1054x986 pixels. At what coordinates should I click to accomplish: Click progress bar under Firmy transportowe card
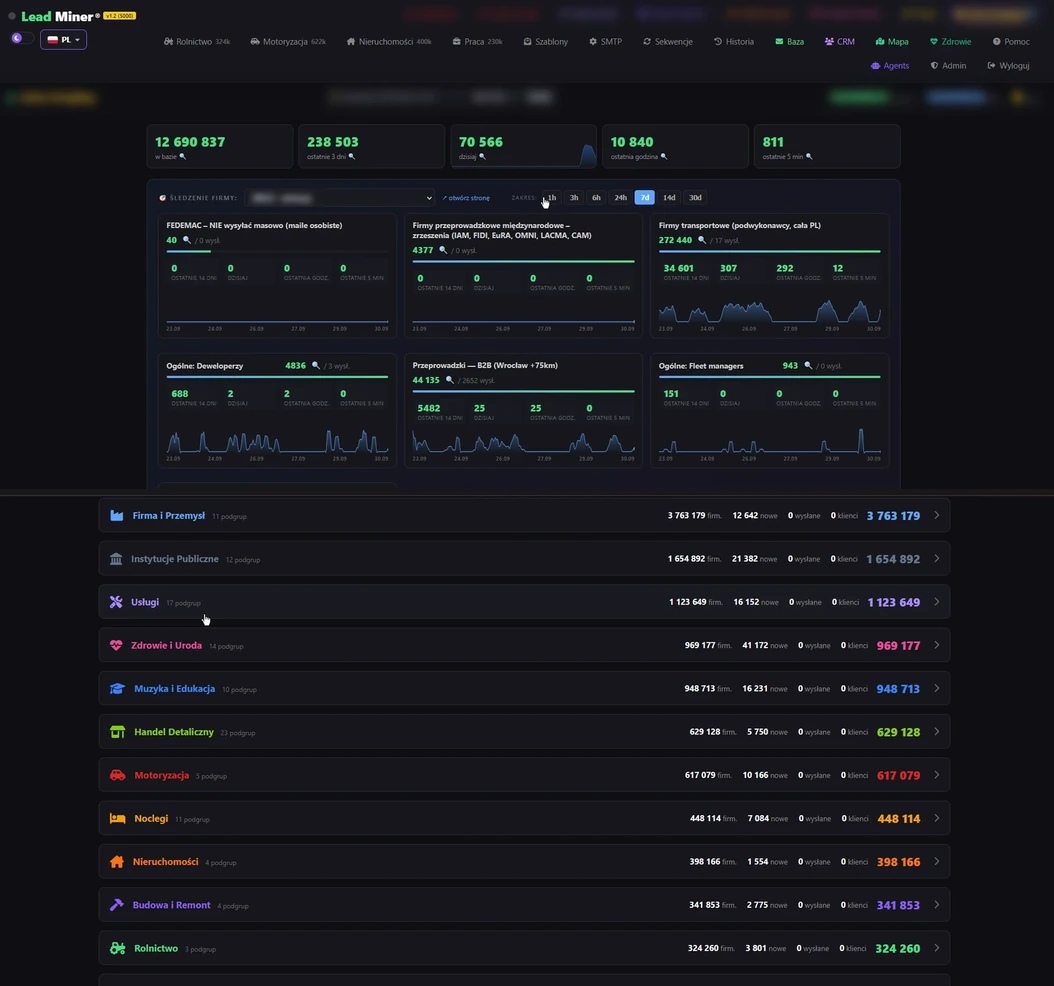[x=769, y=251]
